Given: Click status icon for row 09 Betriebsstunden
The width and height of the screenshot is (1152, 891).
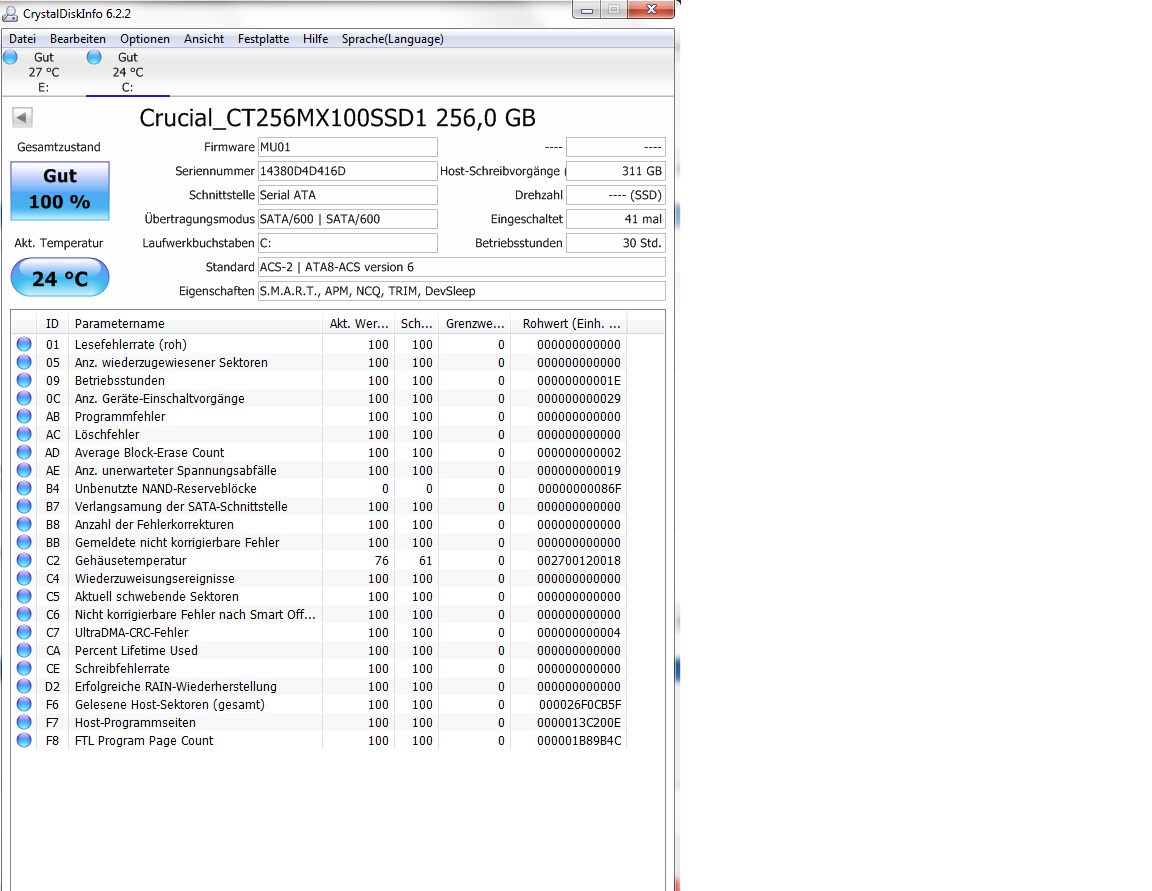Looking at the screenshot, I should pyautogui.click(x=24, y=380).
